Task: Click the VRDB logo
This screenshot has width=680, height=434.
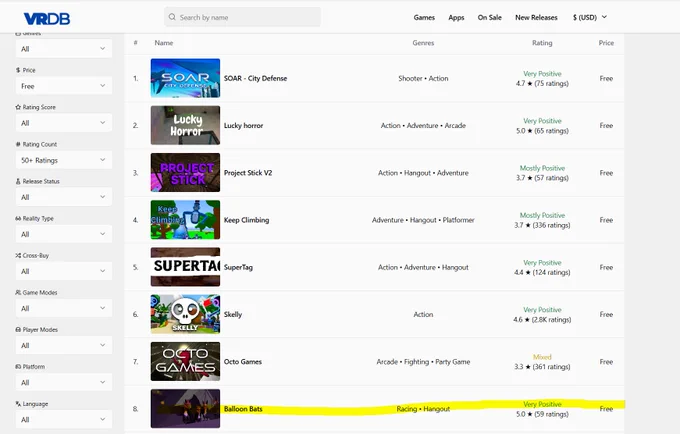Action: point(46,18)
